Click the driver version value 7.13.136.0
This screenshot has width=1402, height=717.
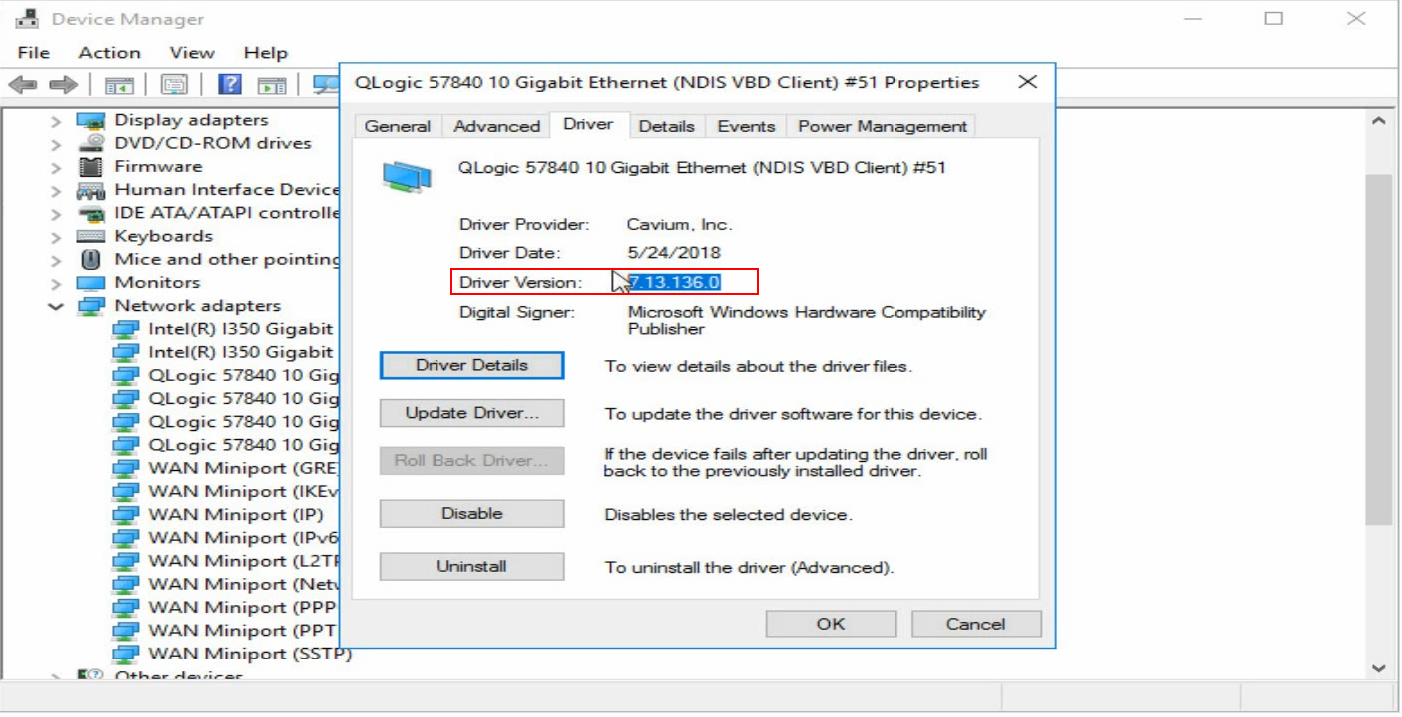click(x=674, y=282)
